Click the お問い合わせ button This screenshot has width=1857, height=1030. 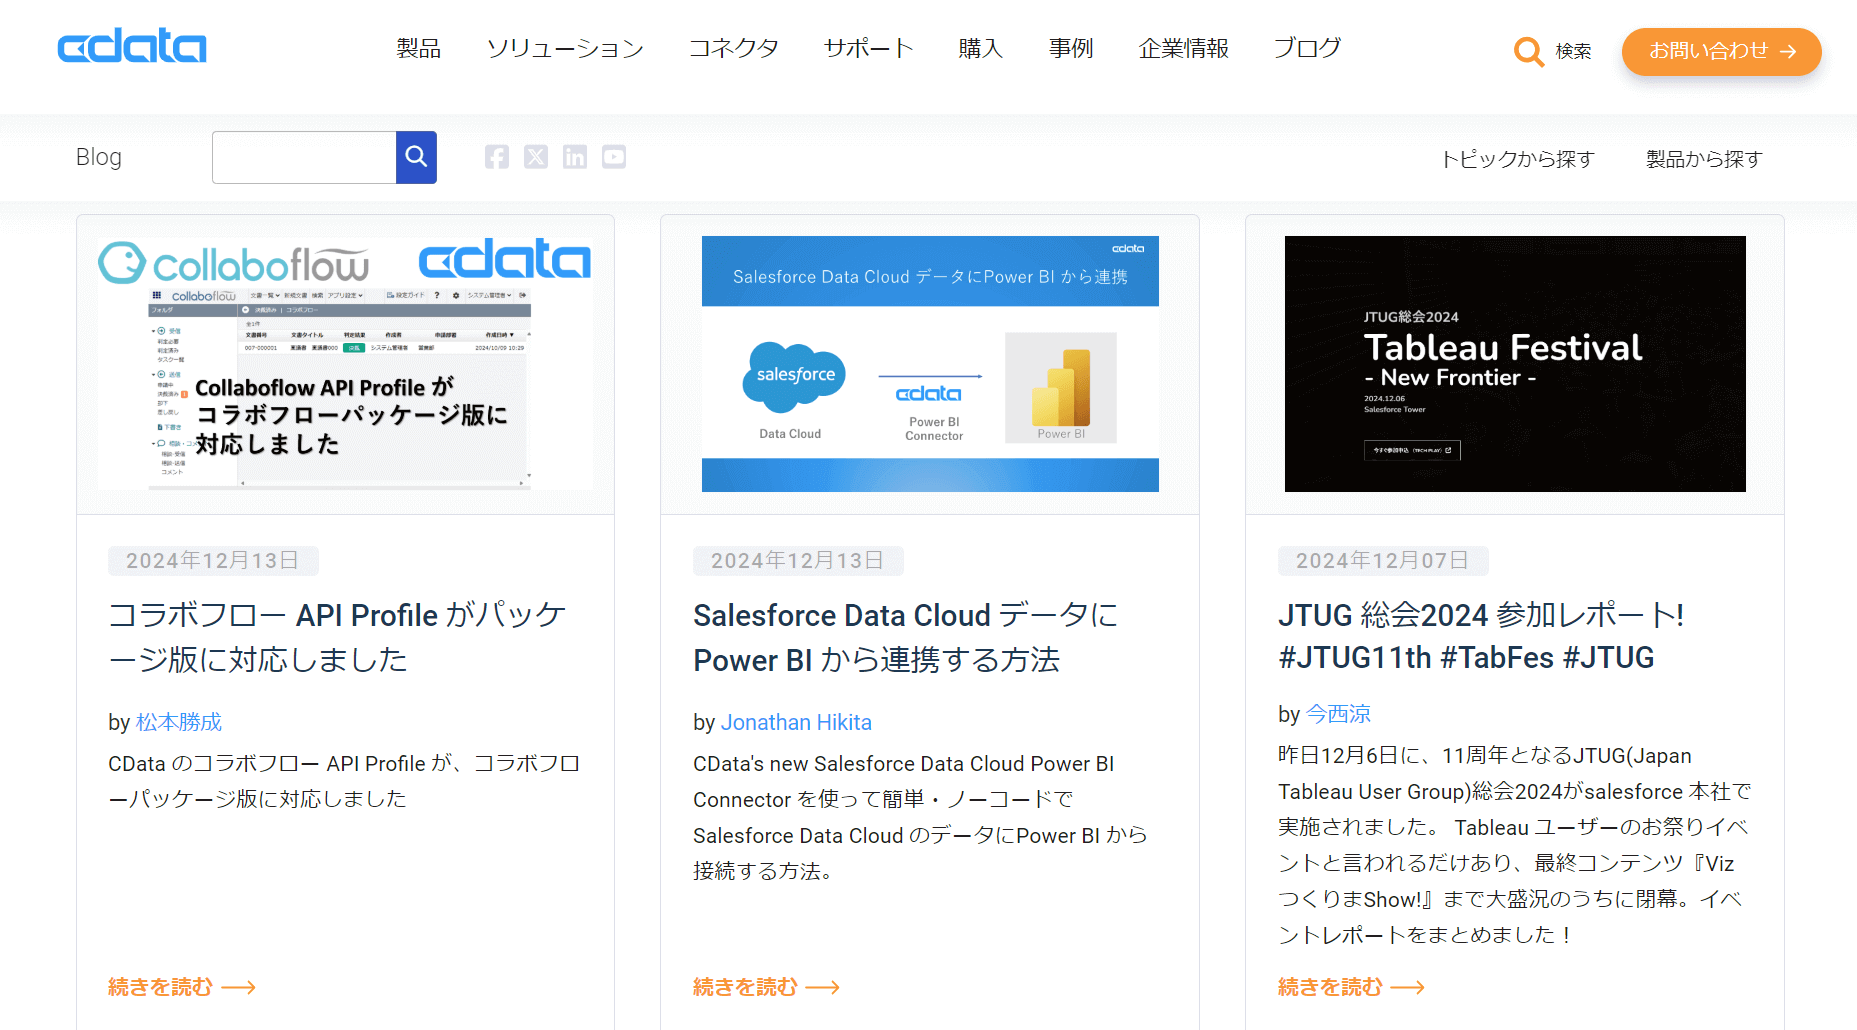tap(1721, 51)
